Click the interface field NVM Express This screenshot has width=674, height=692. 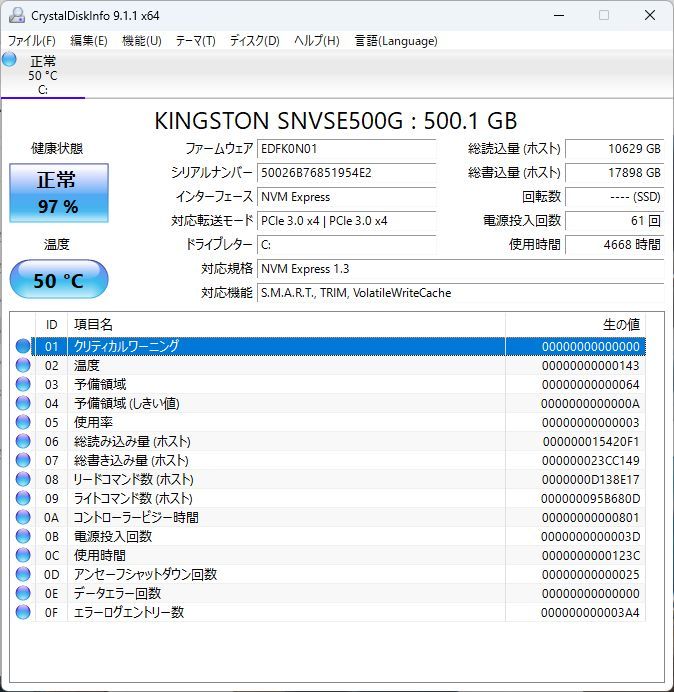(346, 197)
